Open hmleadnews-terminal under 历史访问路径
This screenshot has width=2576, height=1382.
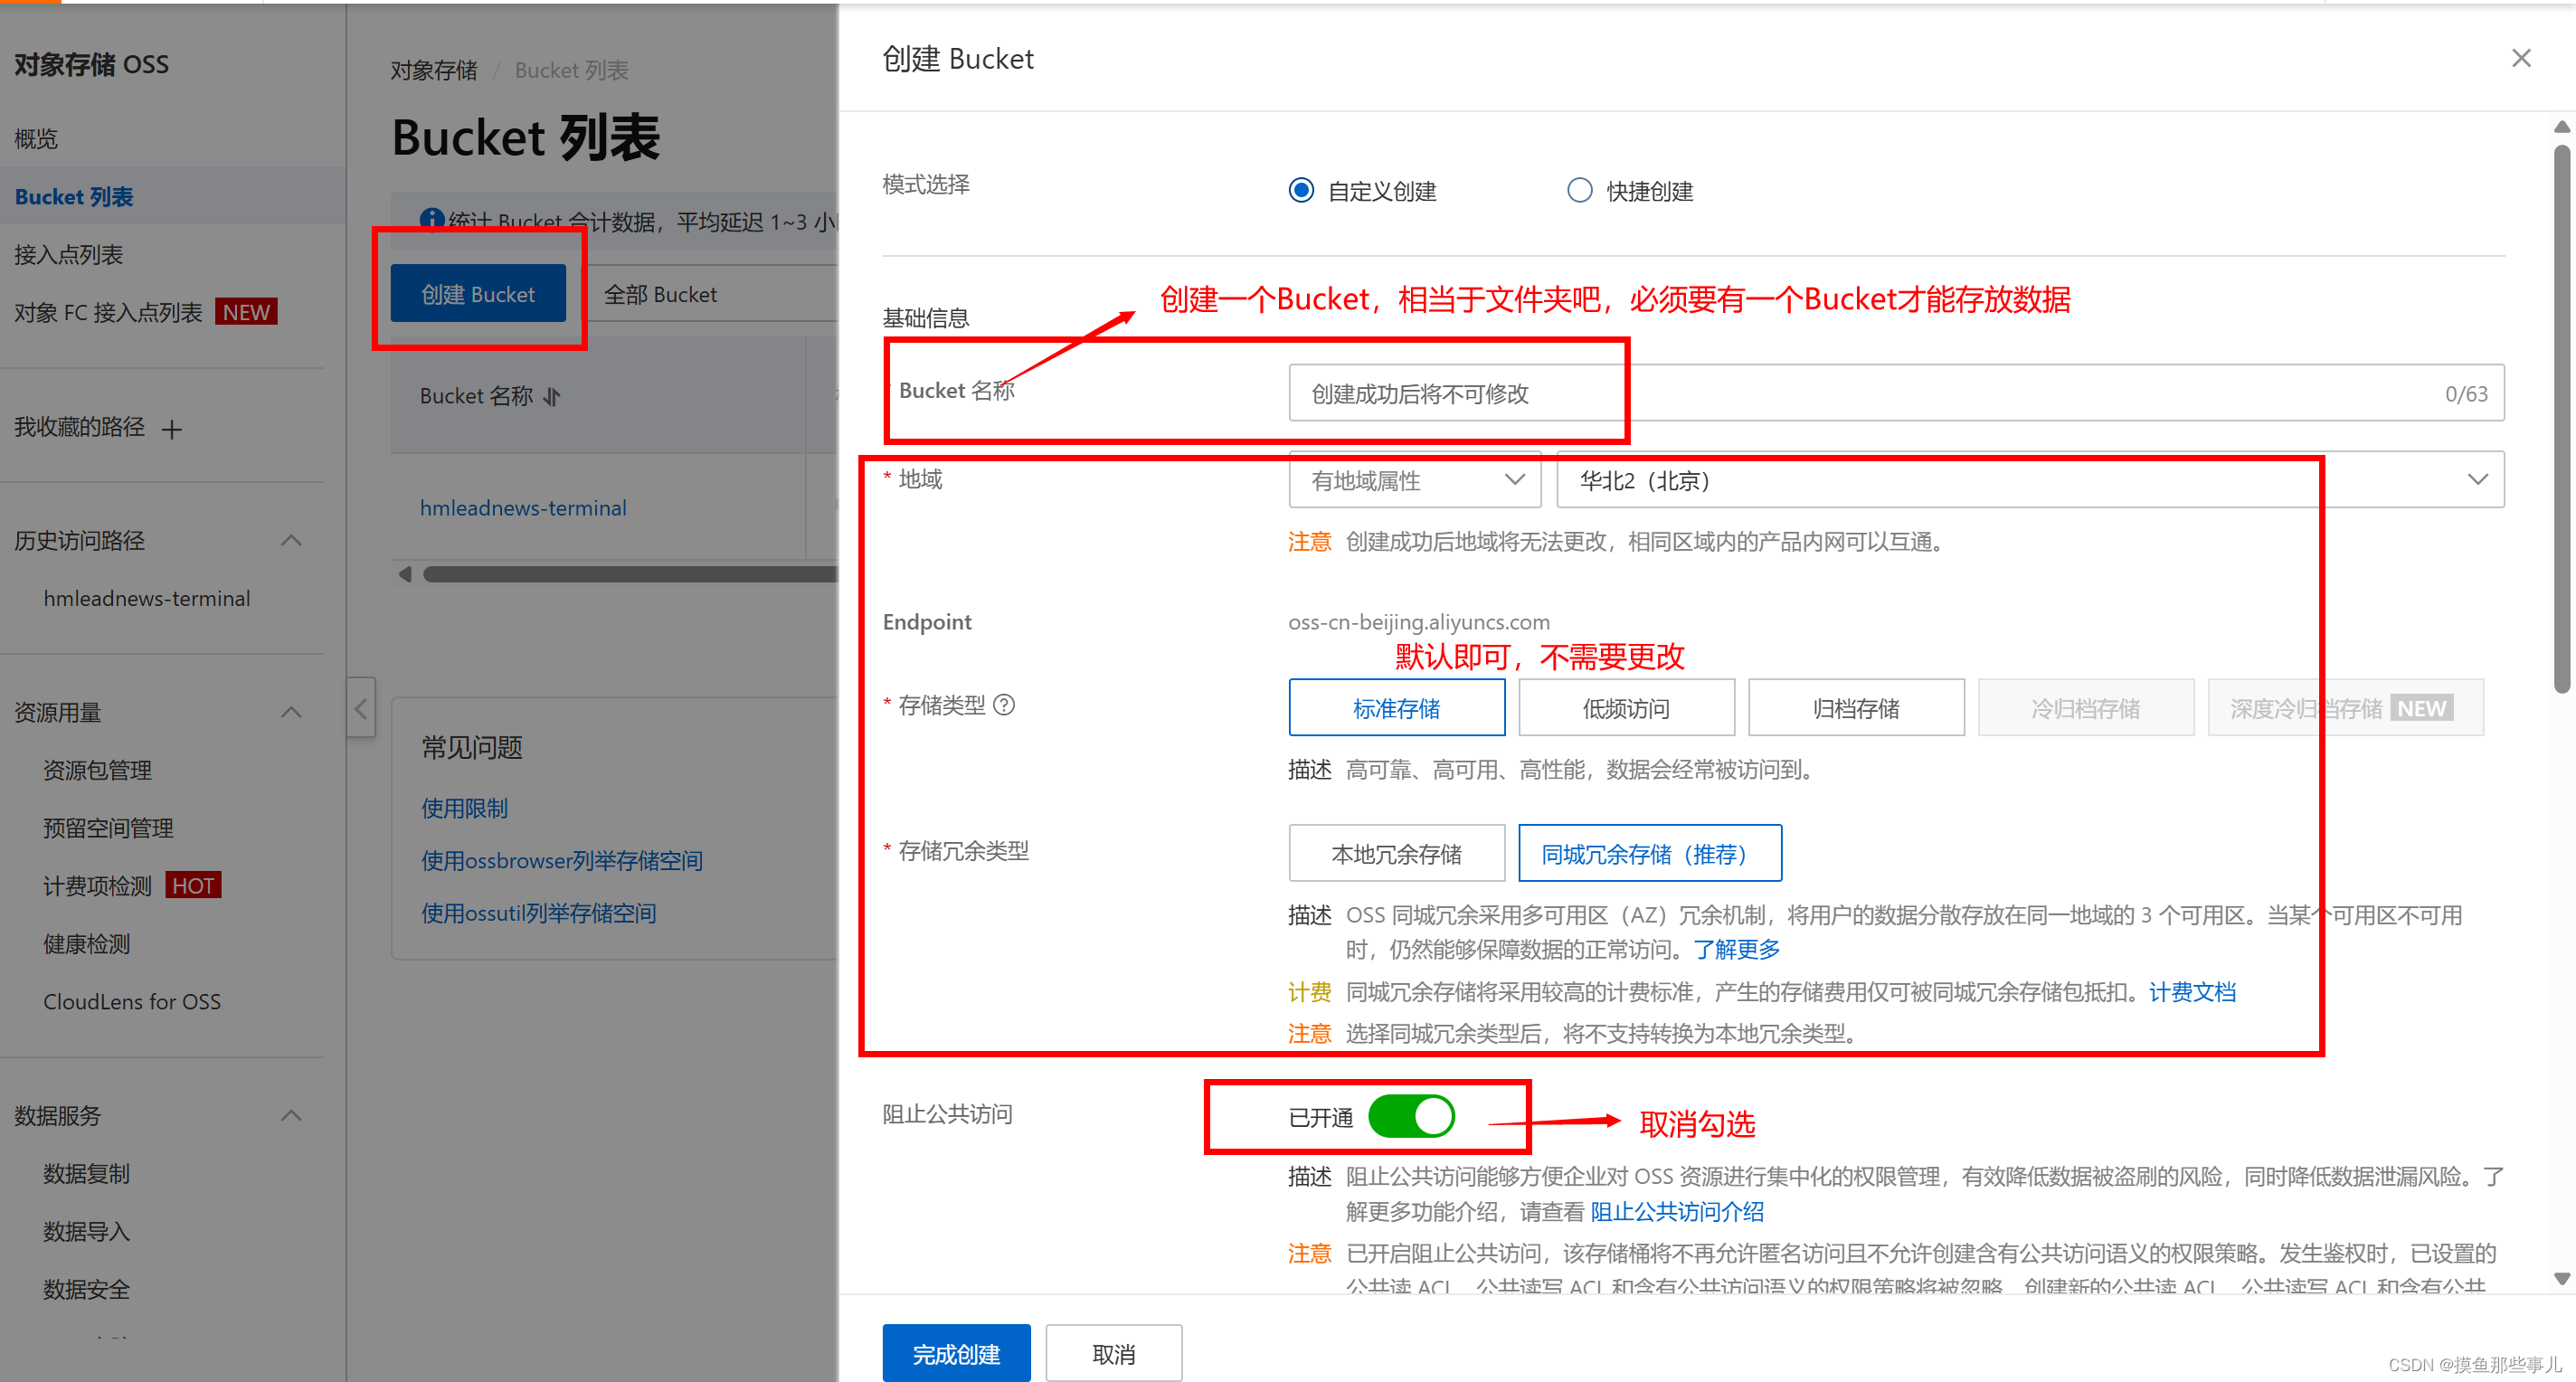(x=147, y=598)
